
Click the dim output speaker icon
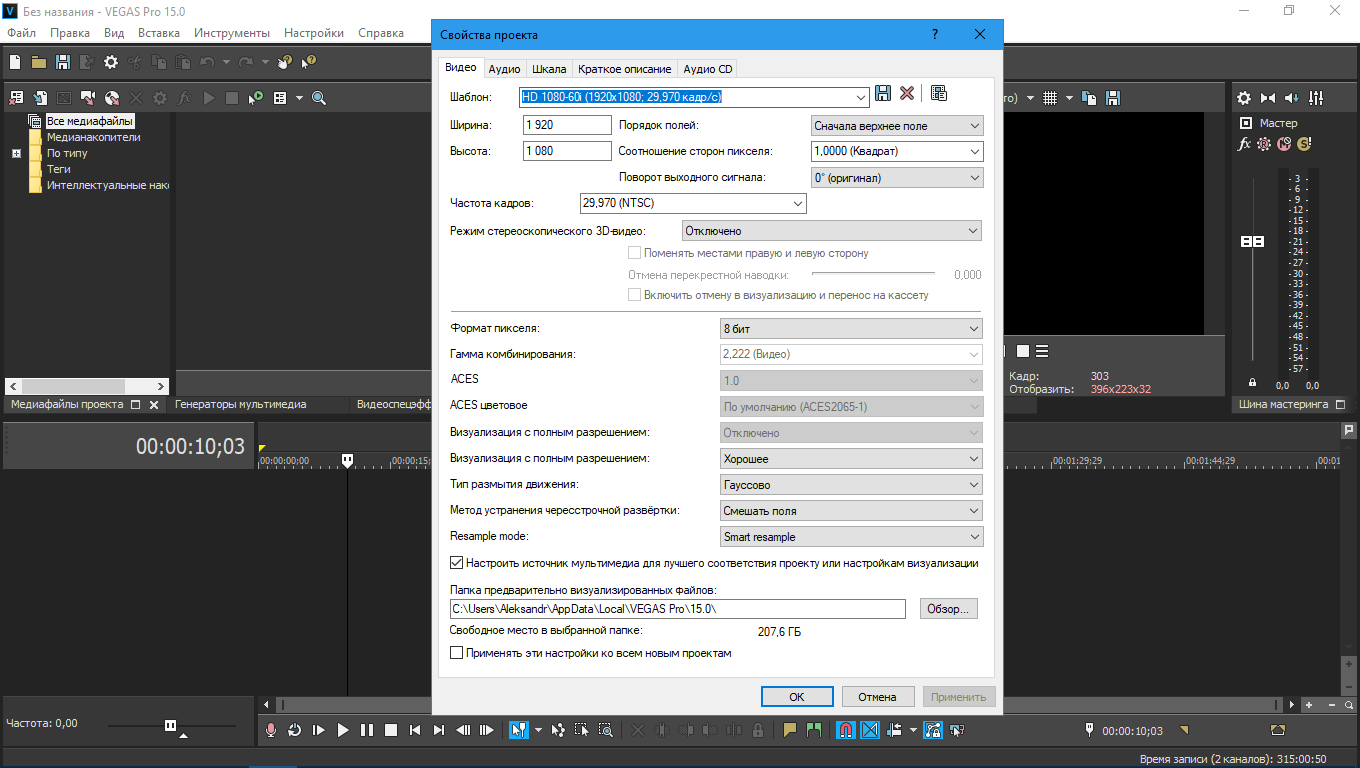coord(1292,98)
